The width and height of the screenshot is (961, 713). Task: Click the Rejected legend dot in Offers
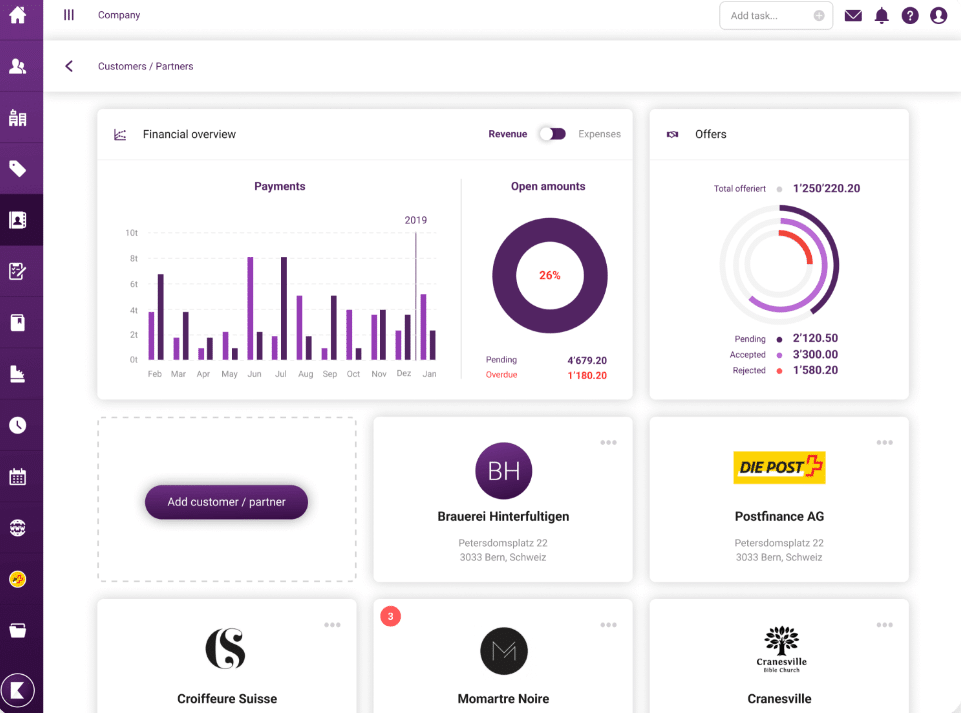tap(779, 371)
